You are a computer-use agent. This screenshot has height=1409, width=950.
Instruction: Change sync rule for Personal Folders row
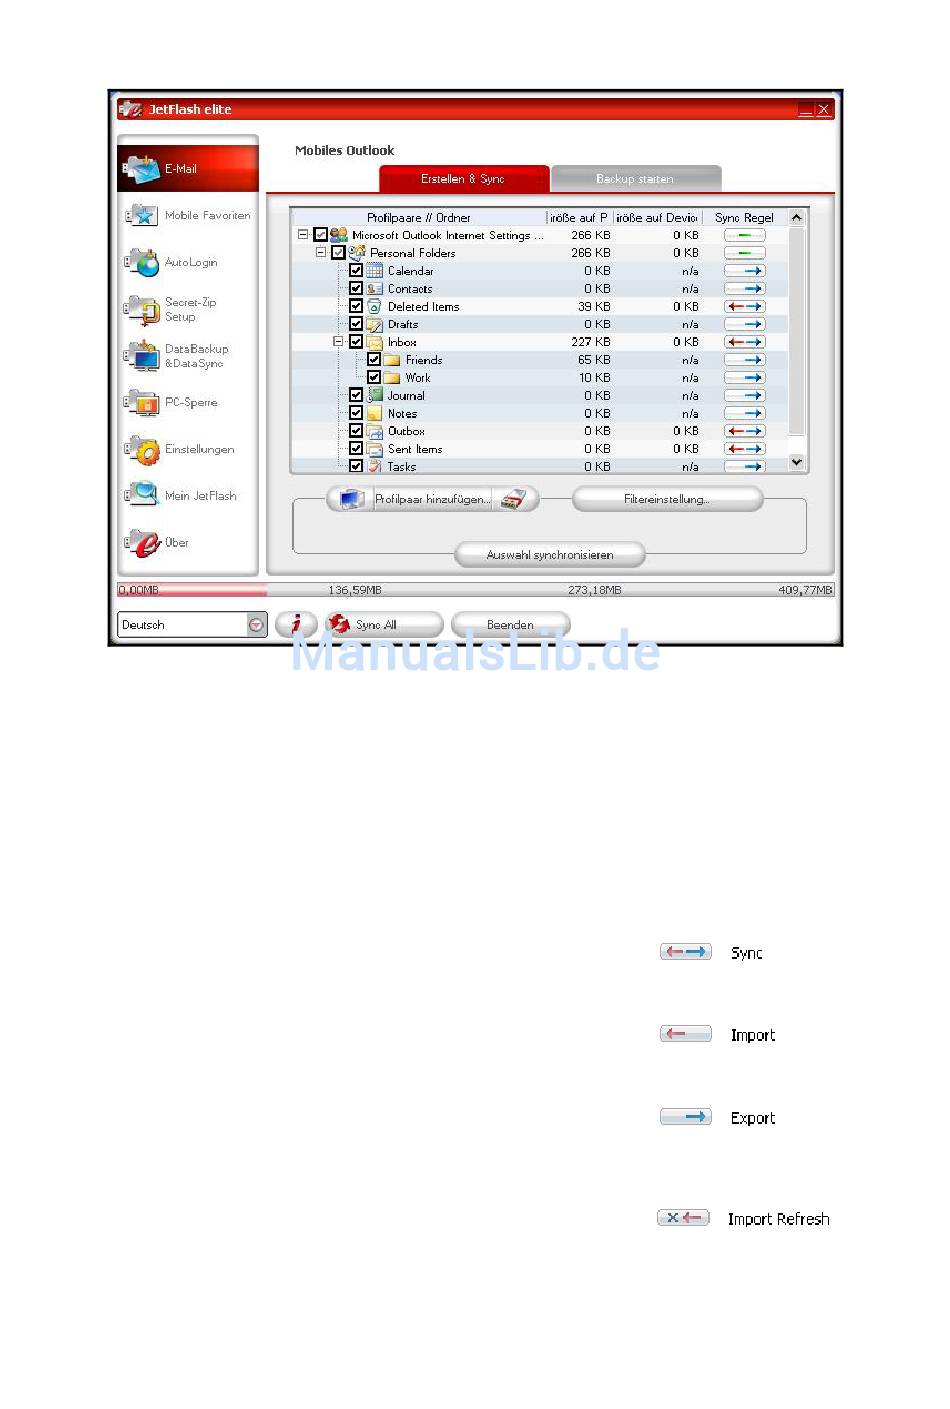point(745,253)
